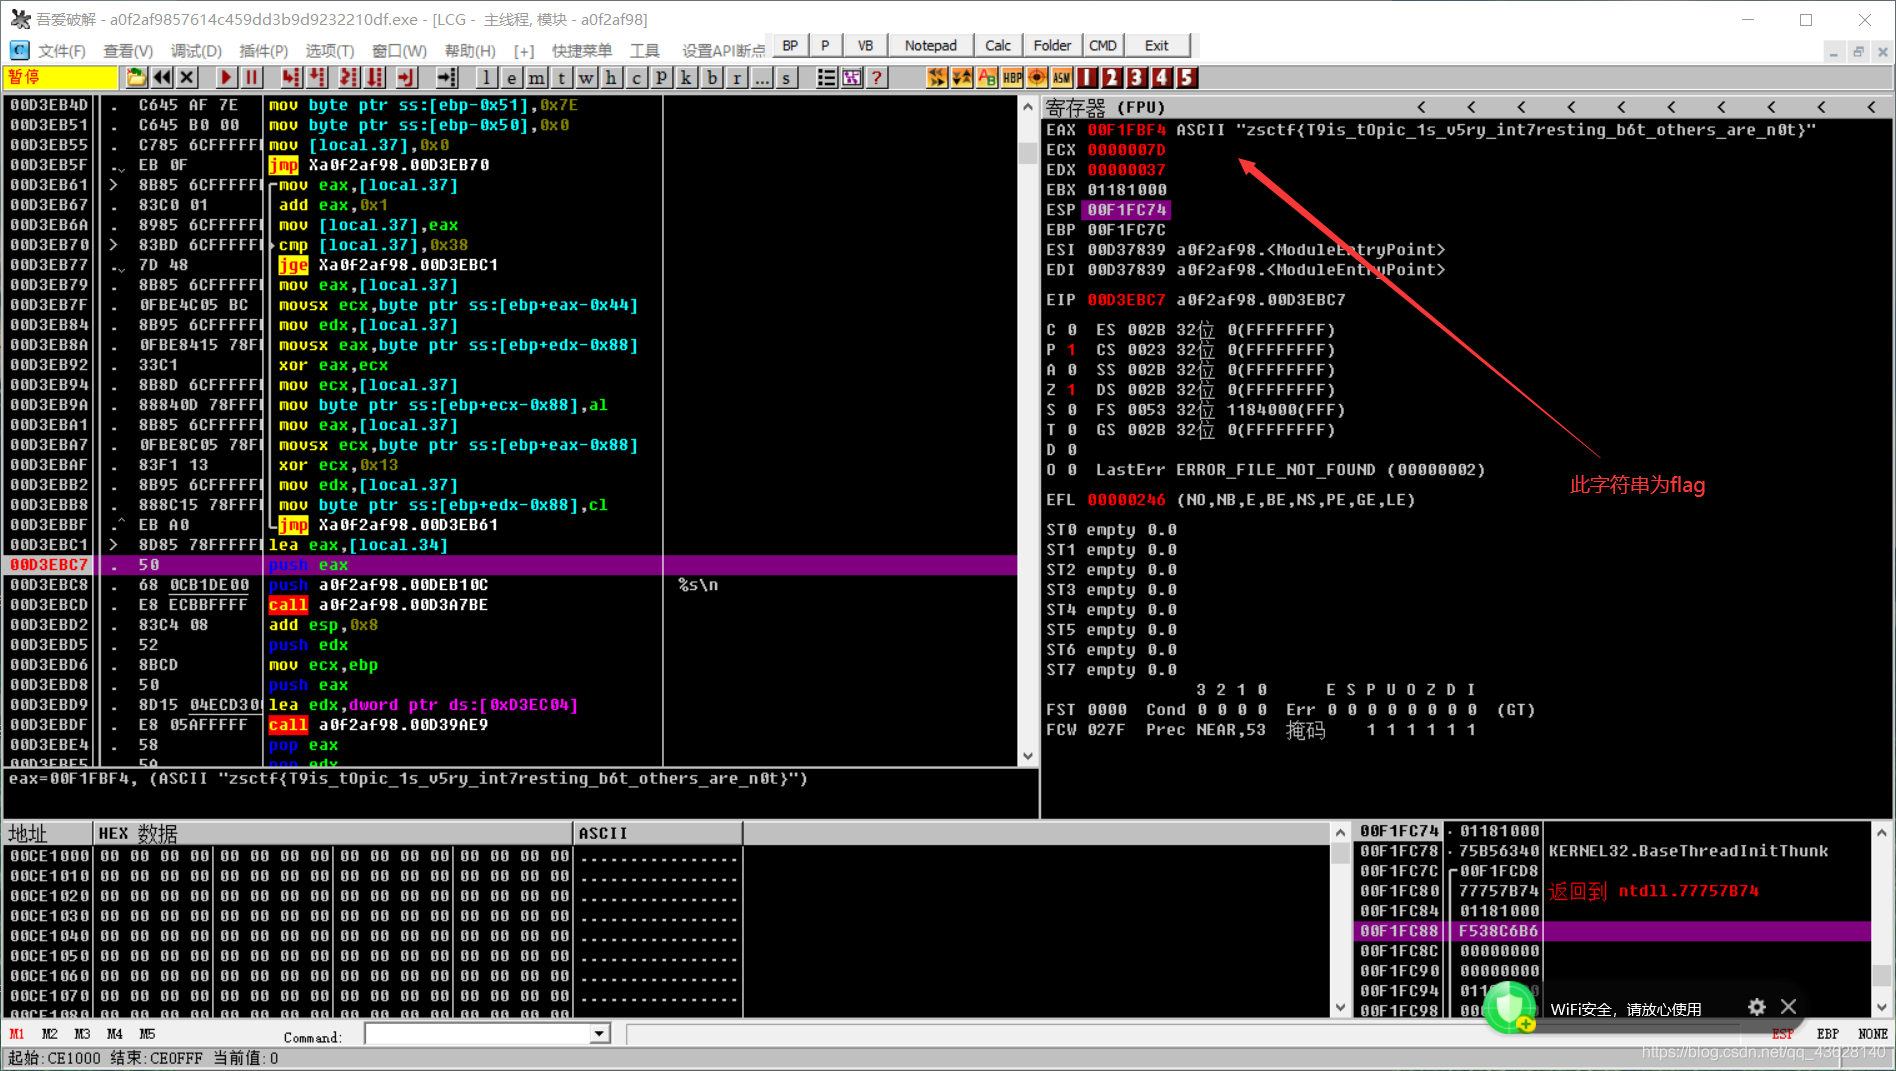Open the 设置API断点 menu
The height and width of the screenshot is (1071, 1896).
pyautogui.click(x=724, y=50)
